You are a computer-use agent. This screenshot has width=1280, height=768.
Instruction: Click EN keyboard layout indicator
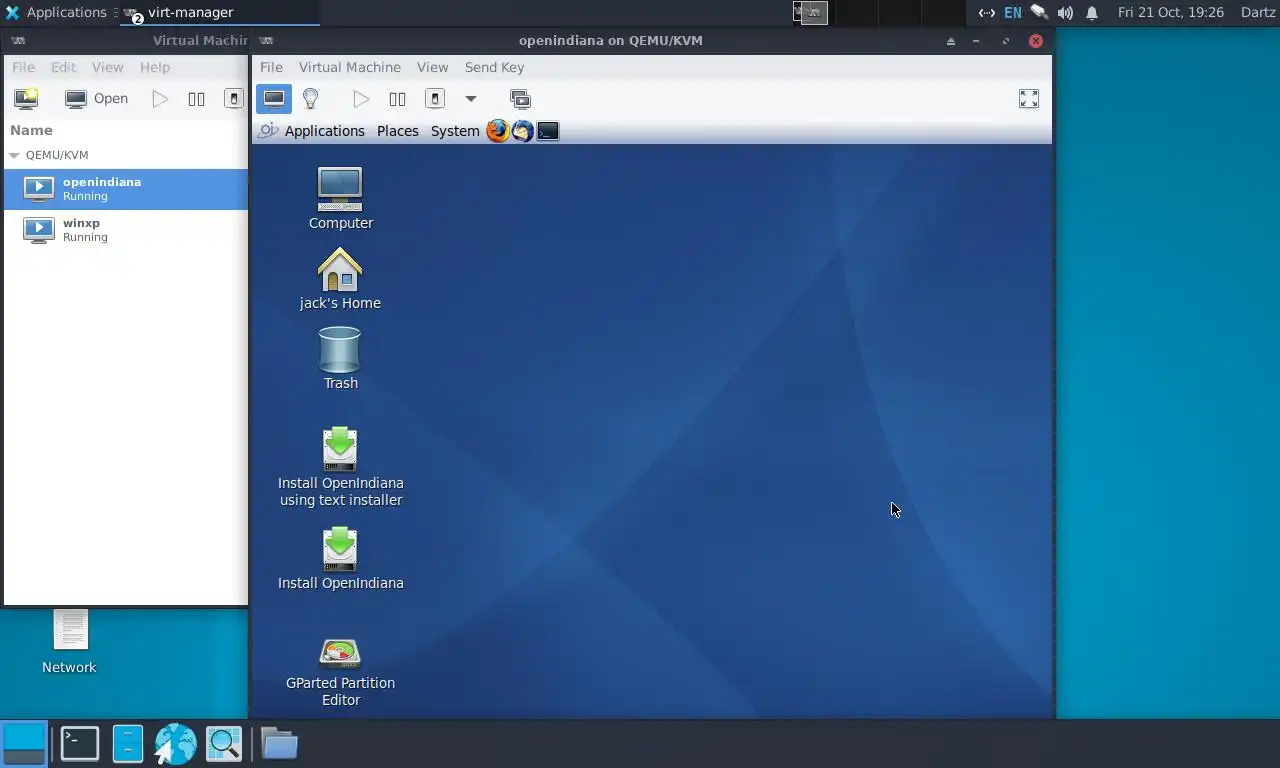[x=1013, y=13]
